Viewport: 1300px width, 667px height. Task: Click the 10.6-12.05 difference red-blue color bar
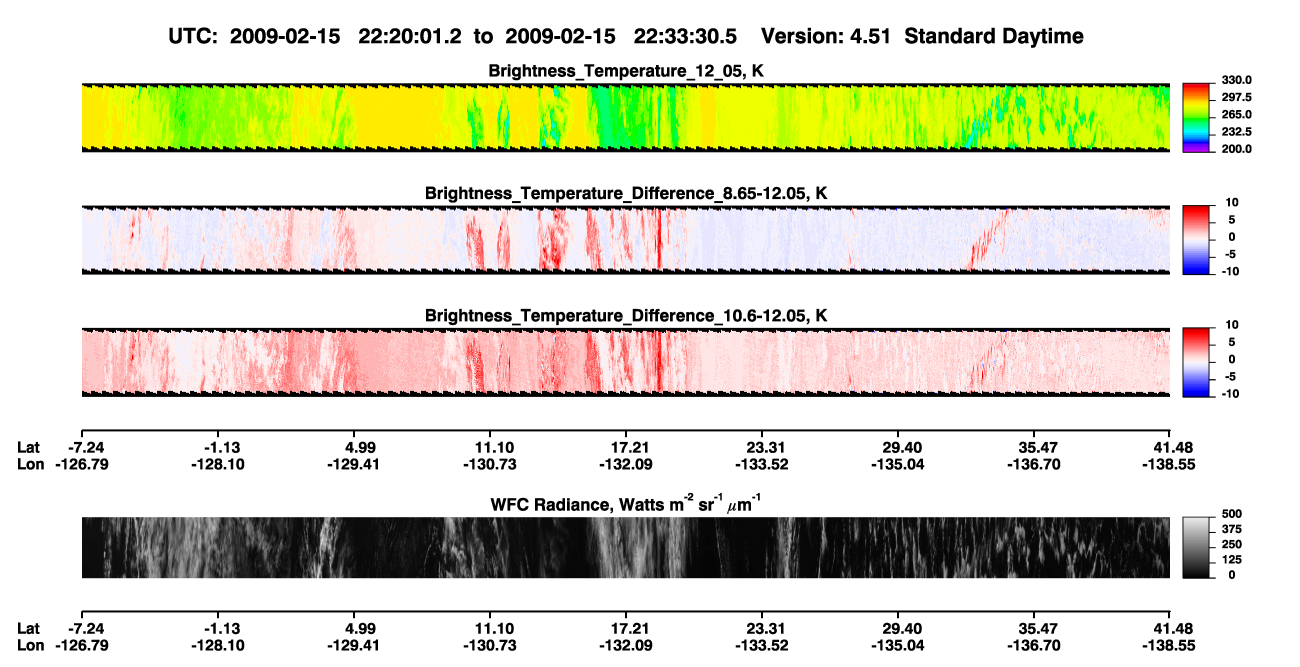tap(1198, 360)
